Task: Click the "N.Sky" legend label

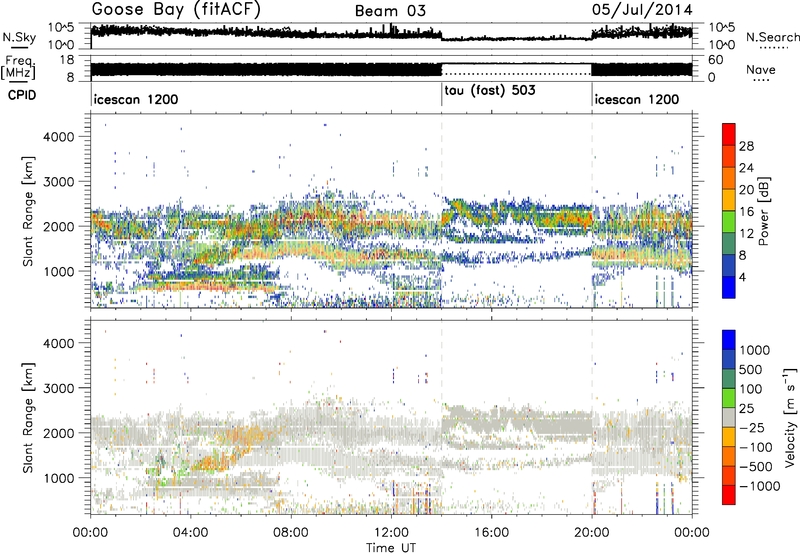Action: (x=19, y=38)
